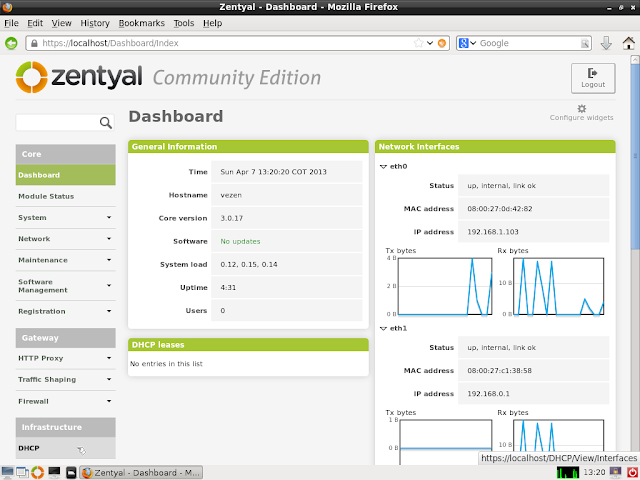Open the Help menu

212,23
